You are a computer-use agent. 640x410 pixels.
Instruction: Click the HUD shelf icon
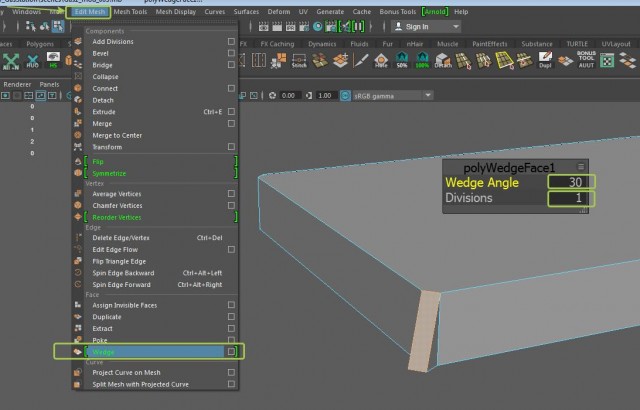tap(33, 61)
